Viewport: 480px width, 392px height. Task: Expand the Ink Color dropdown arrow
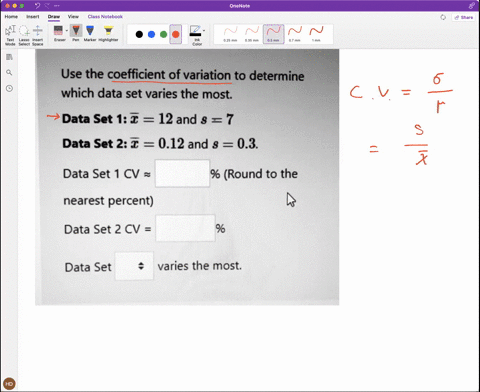204,31
